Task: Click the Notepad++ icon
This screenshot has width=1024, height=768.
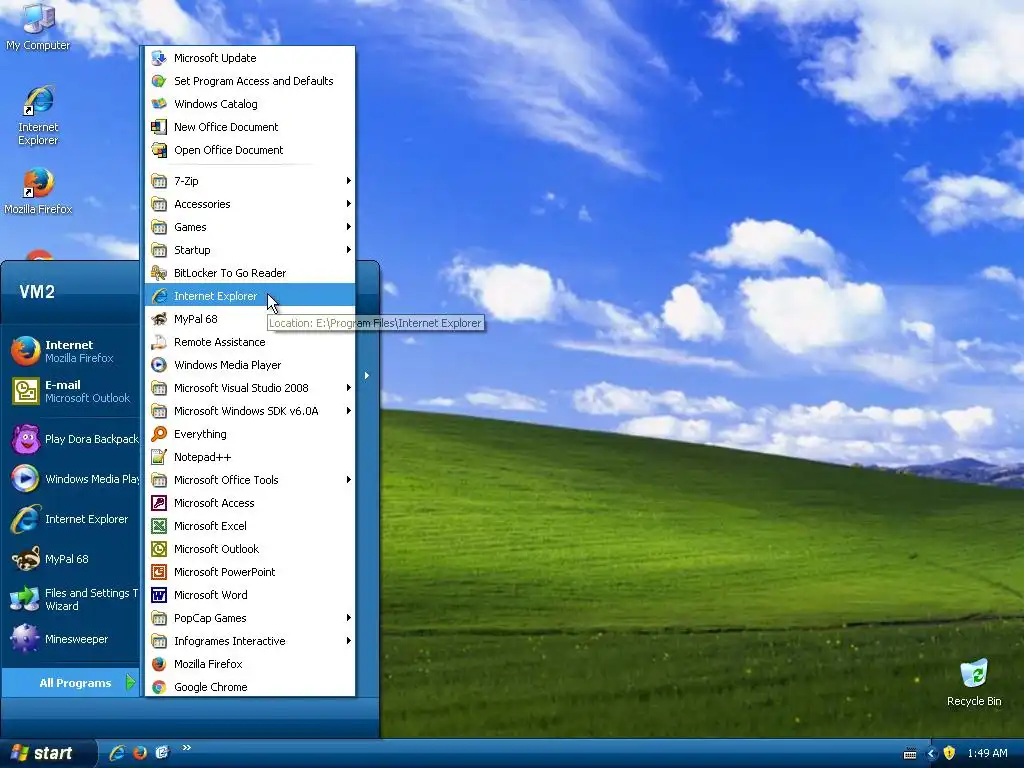Action: coord(159,457)
